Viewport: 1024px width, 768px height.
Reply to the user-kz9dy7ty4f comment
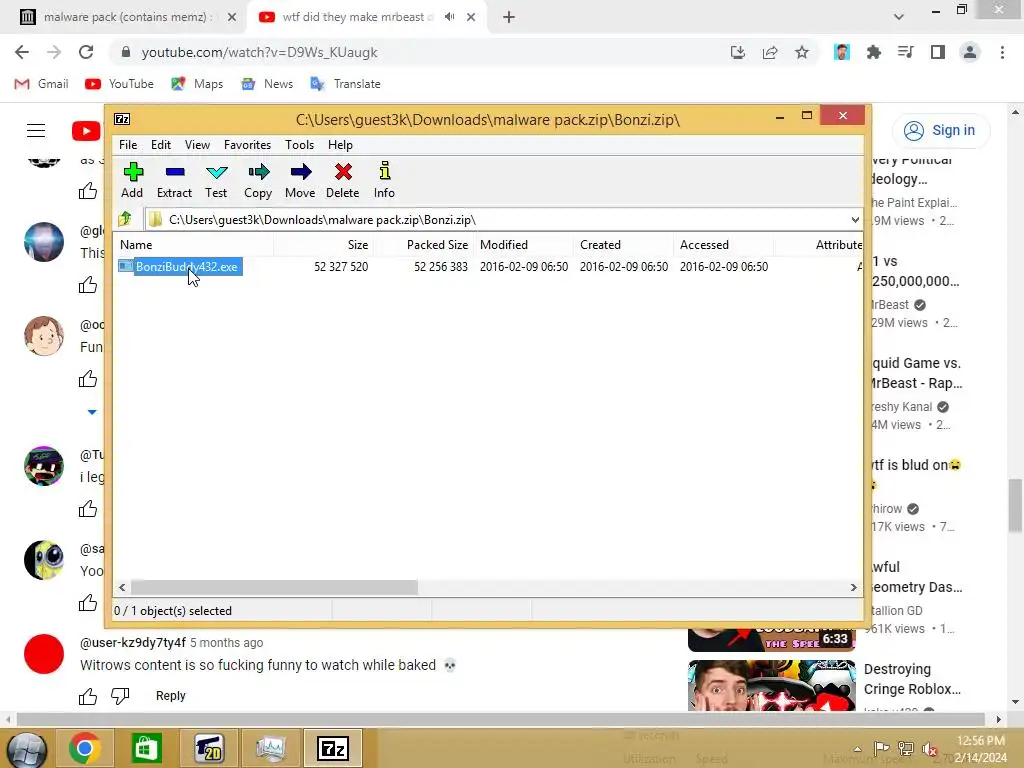pos(170,696)
